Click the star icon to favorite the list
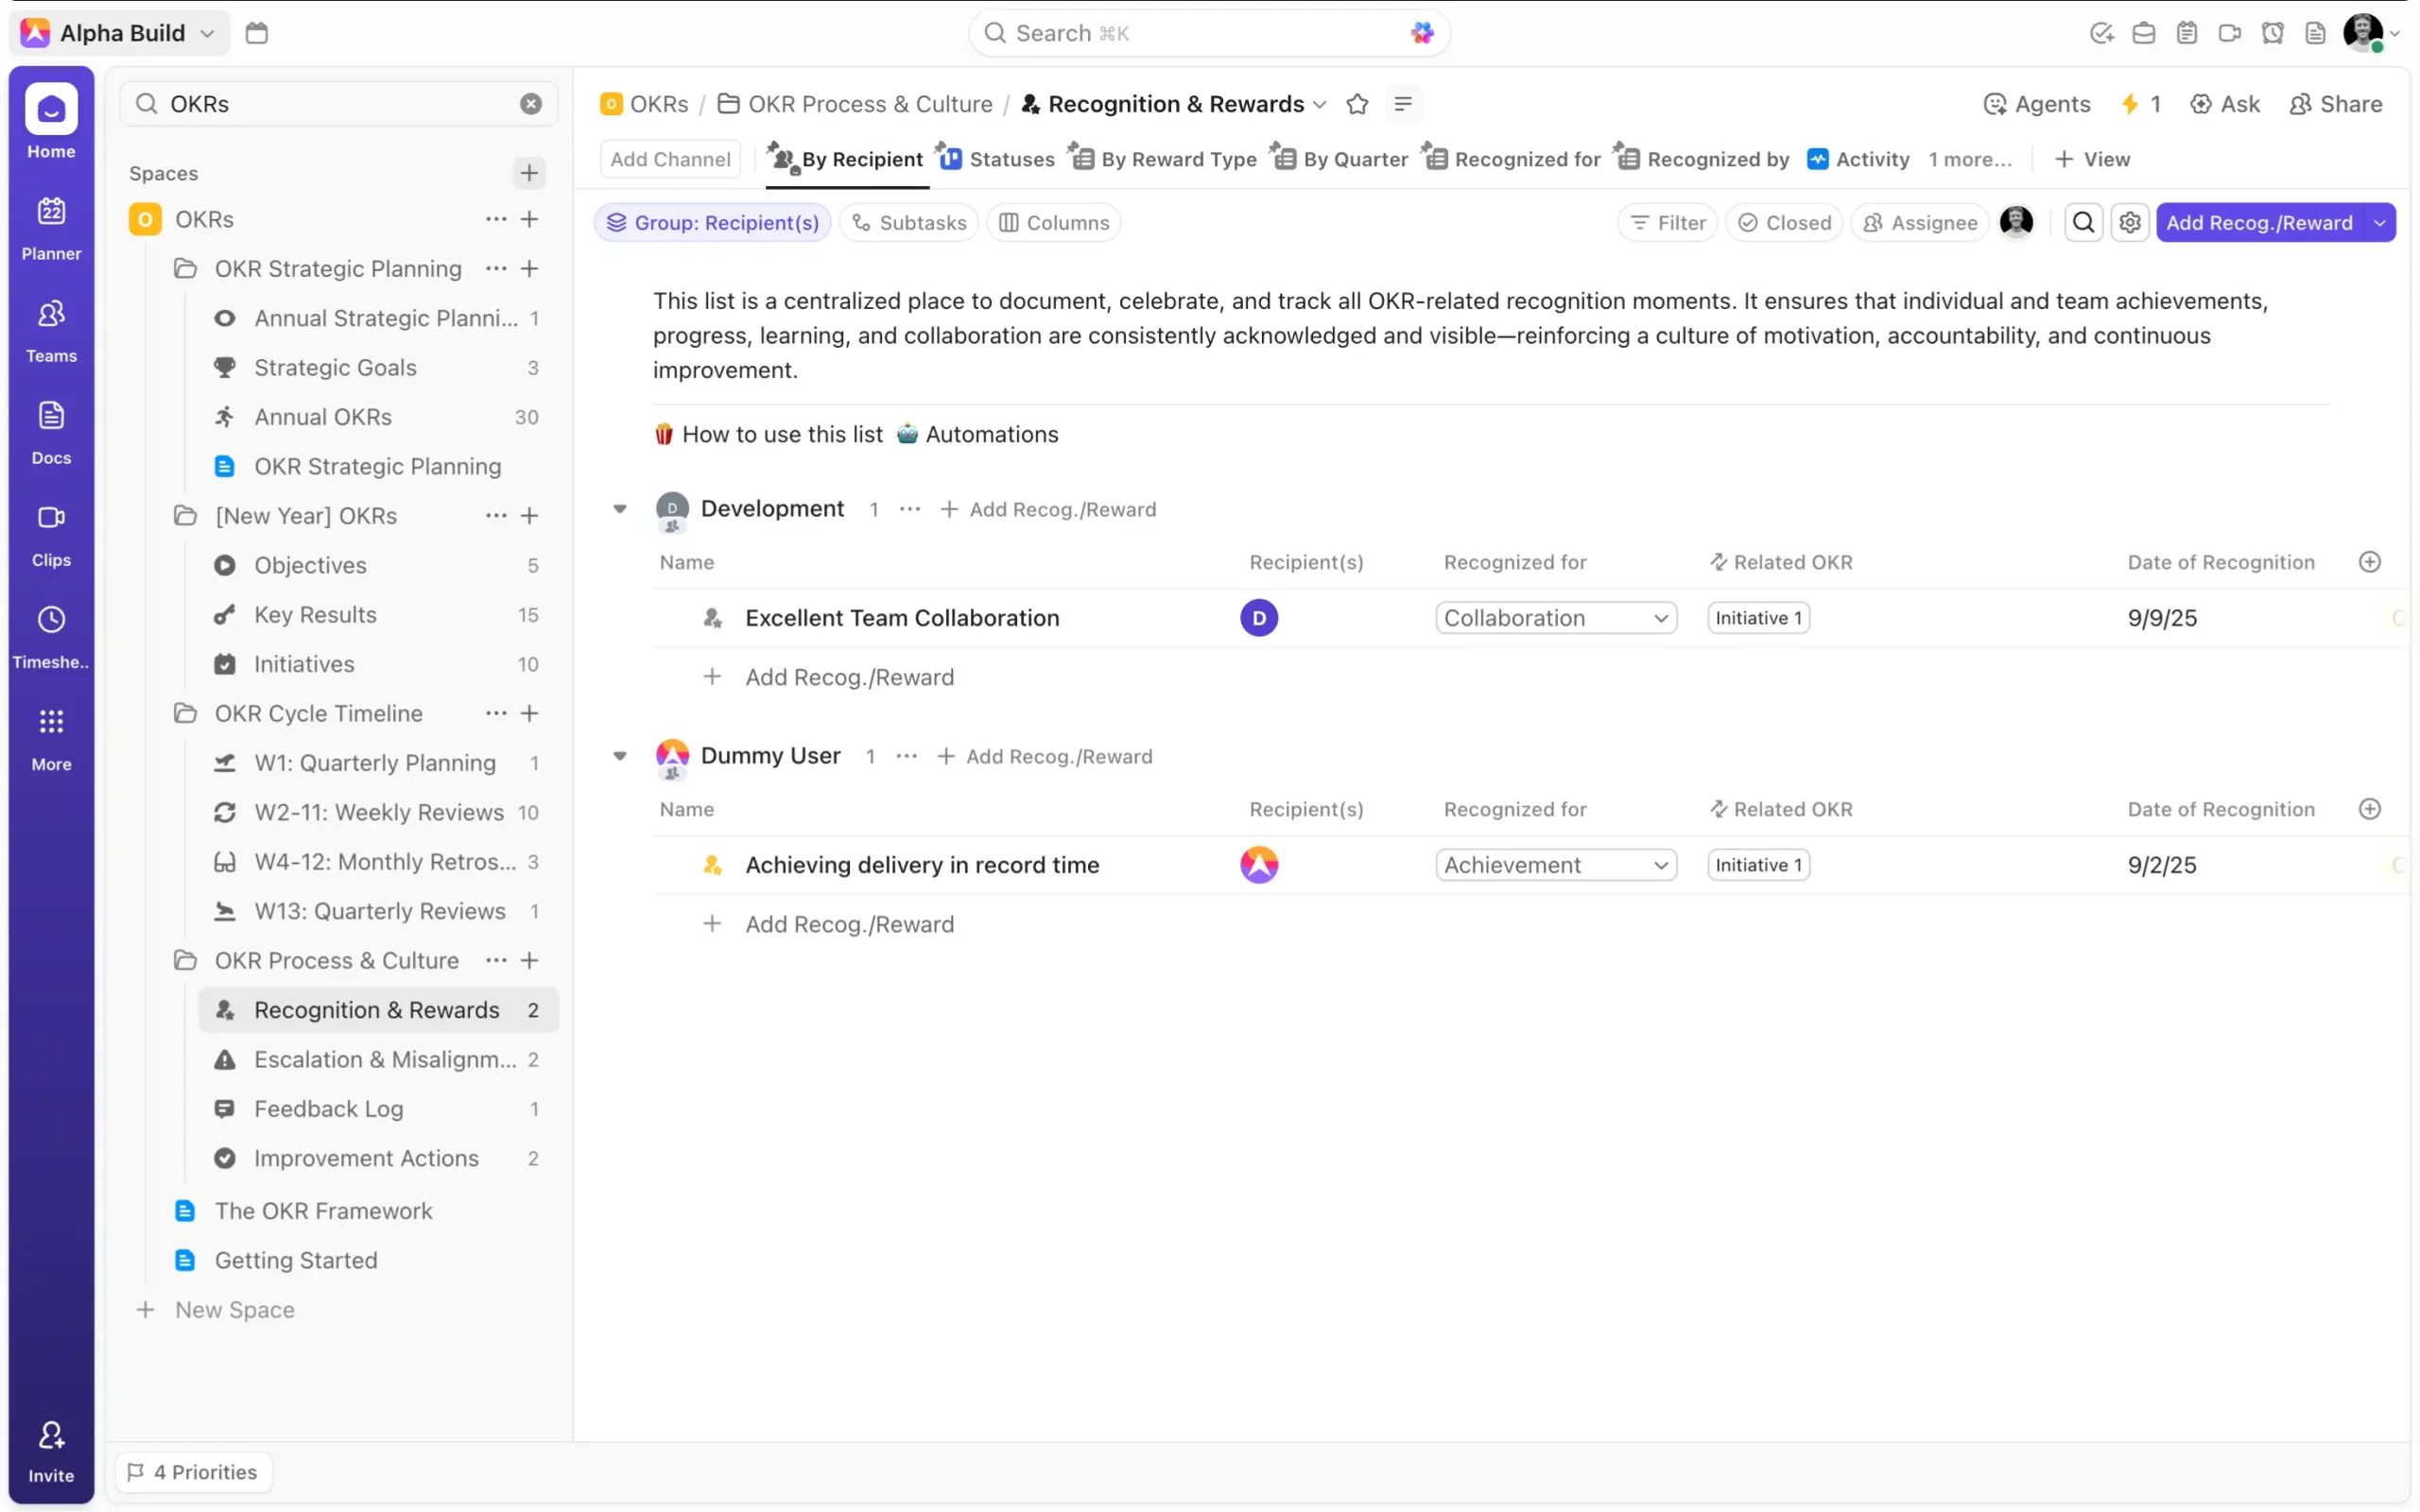Screen dimensions: 2420x1512 point(1357,104)
